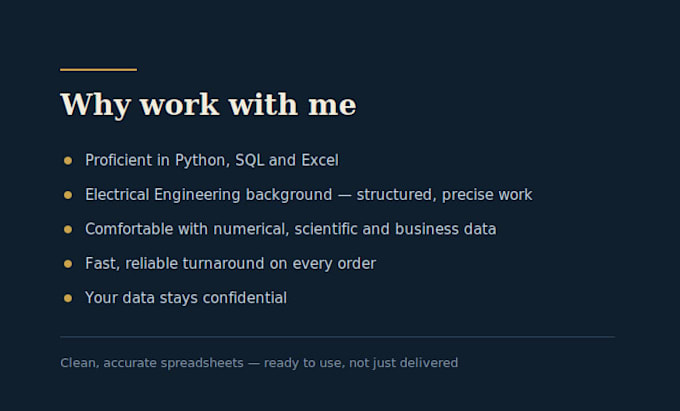Select the 'Comfortable with numerical, scientific' line

coord(291,229)
